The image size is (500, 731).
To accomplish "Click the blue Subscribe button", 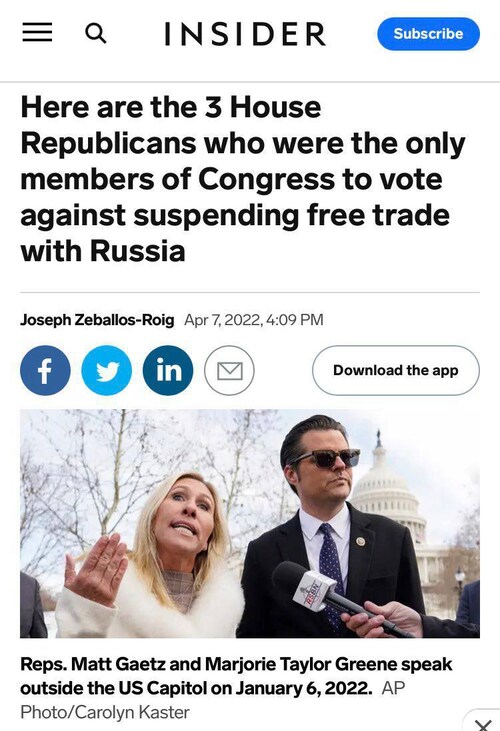I will tap(428, 34).
